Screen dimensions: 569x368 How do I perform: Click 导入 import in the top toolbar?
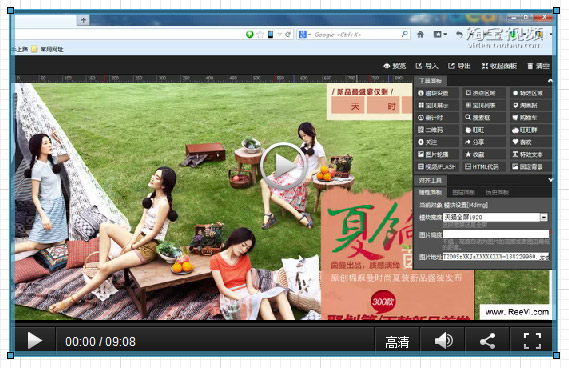[x=427, y=66]
